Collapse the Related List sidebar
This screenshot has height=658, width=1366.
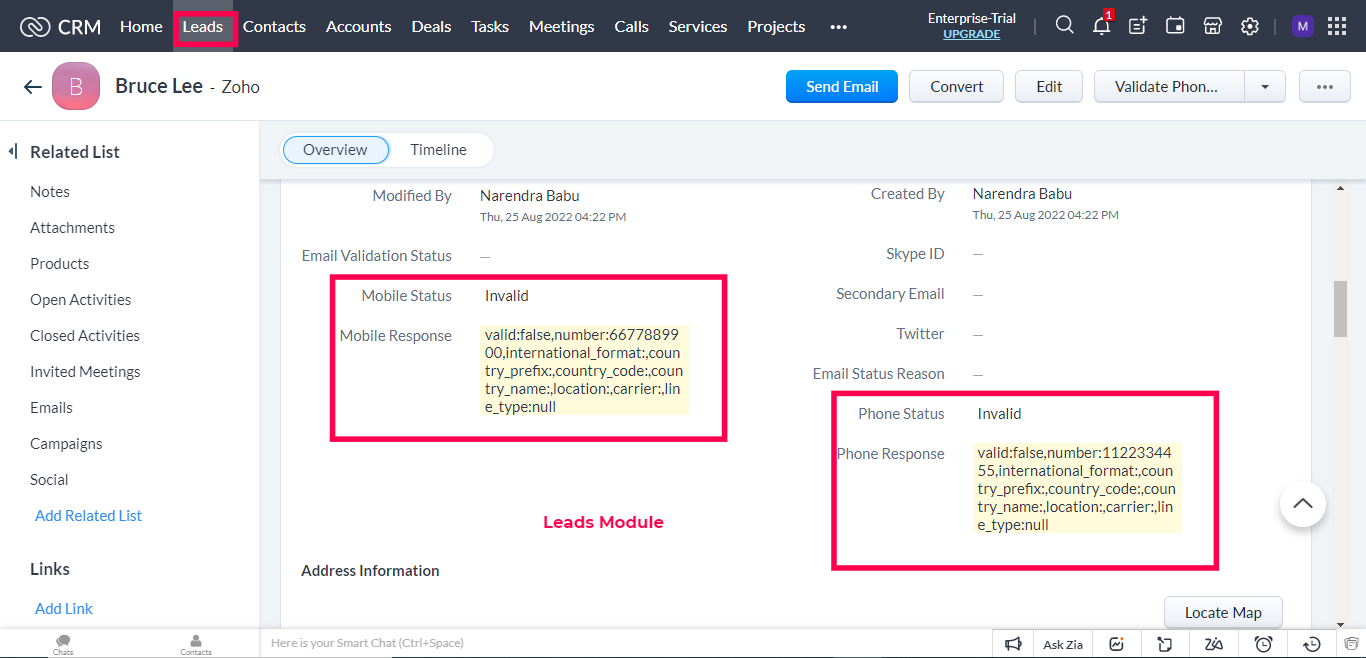(14, 152)
